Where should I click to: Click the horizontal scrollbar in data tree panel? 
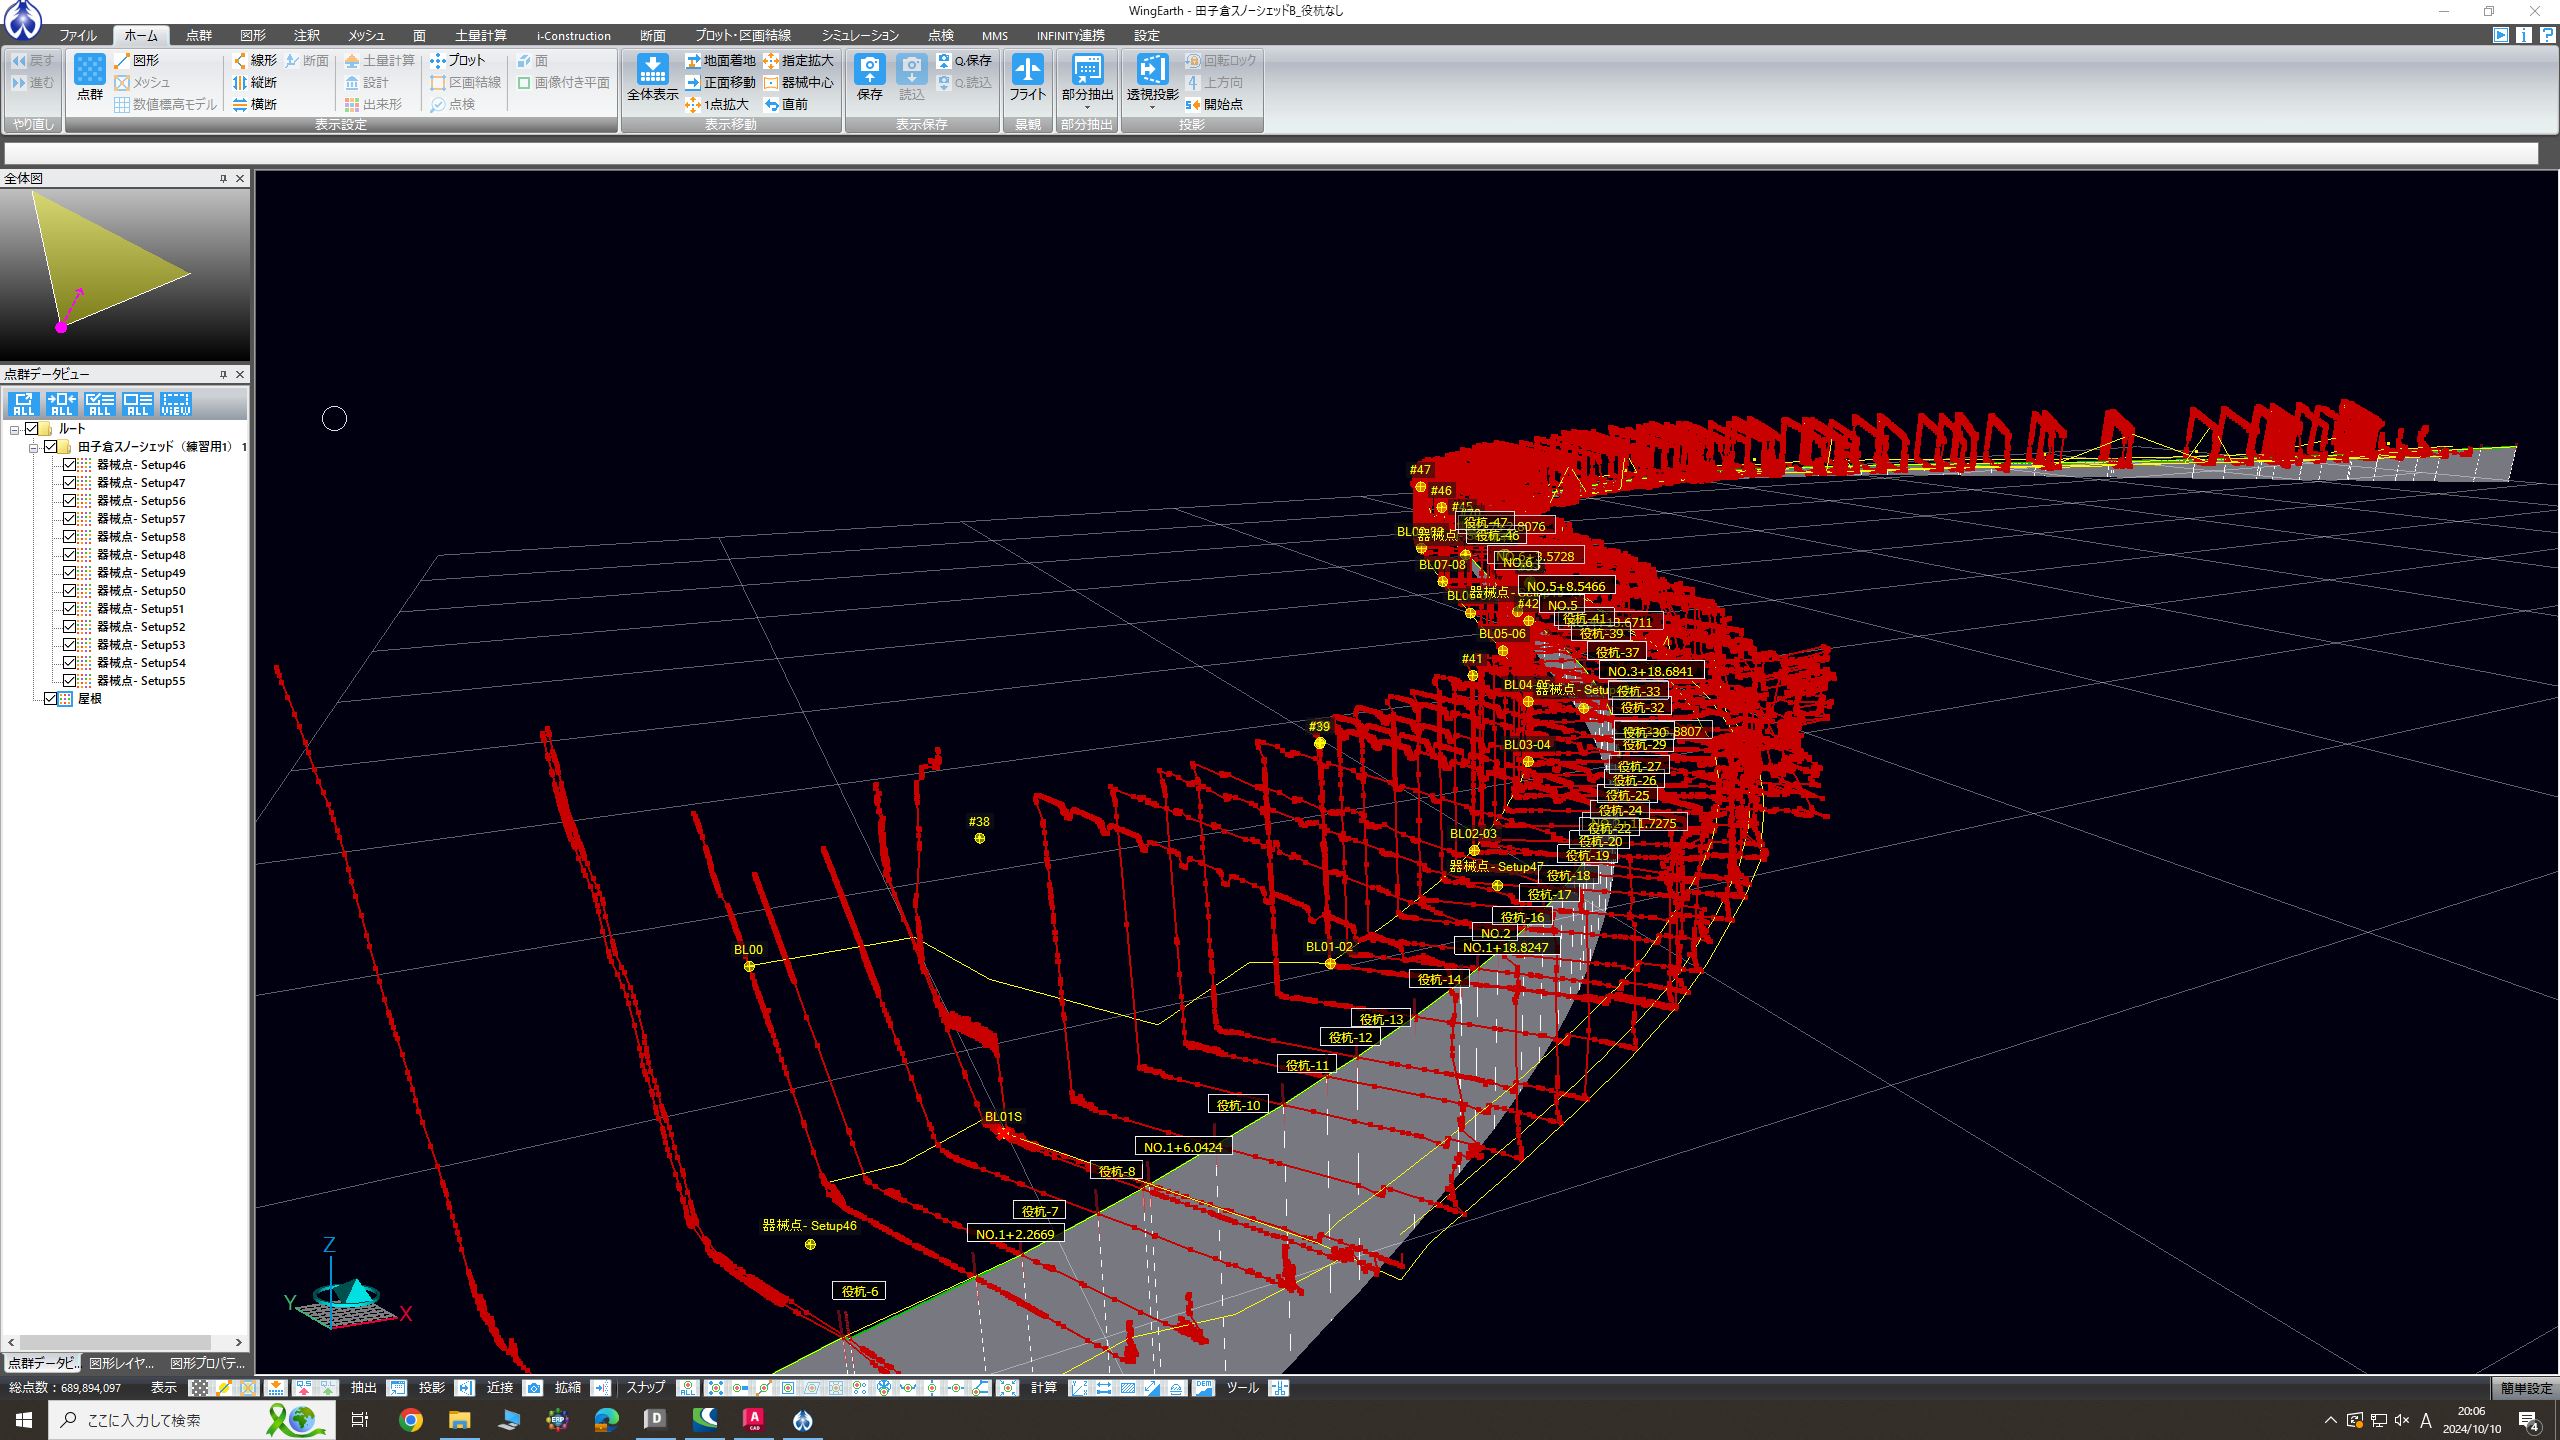point(115,1342)
